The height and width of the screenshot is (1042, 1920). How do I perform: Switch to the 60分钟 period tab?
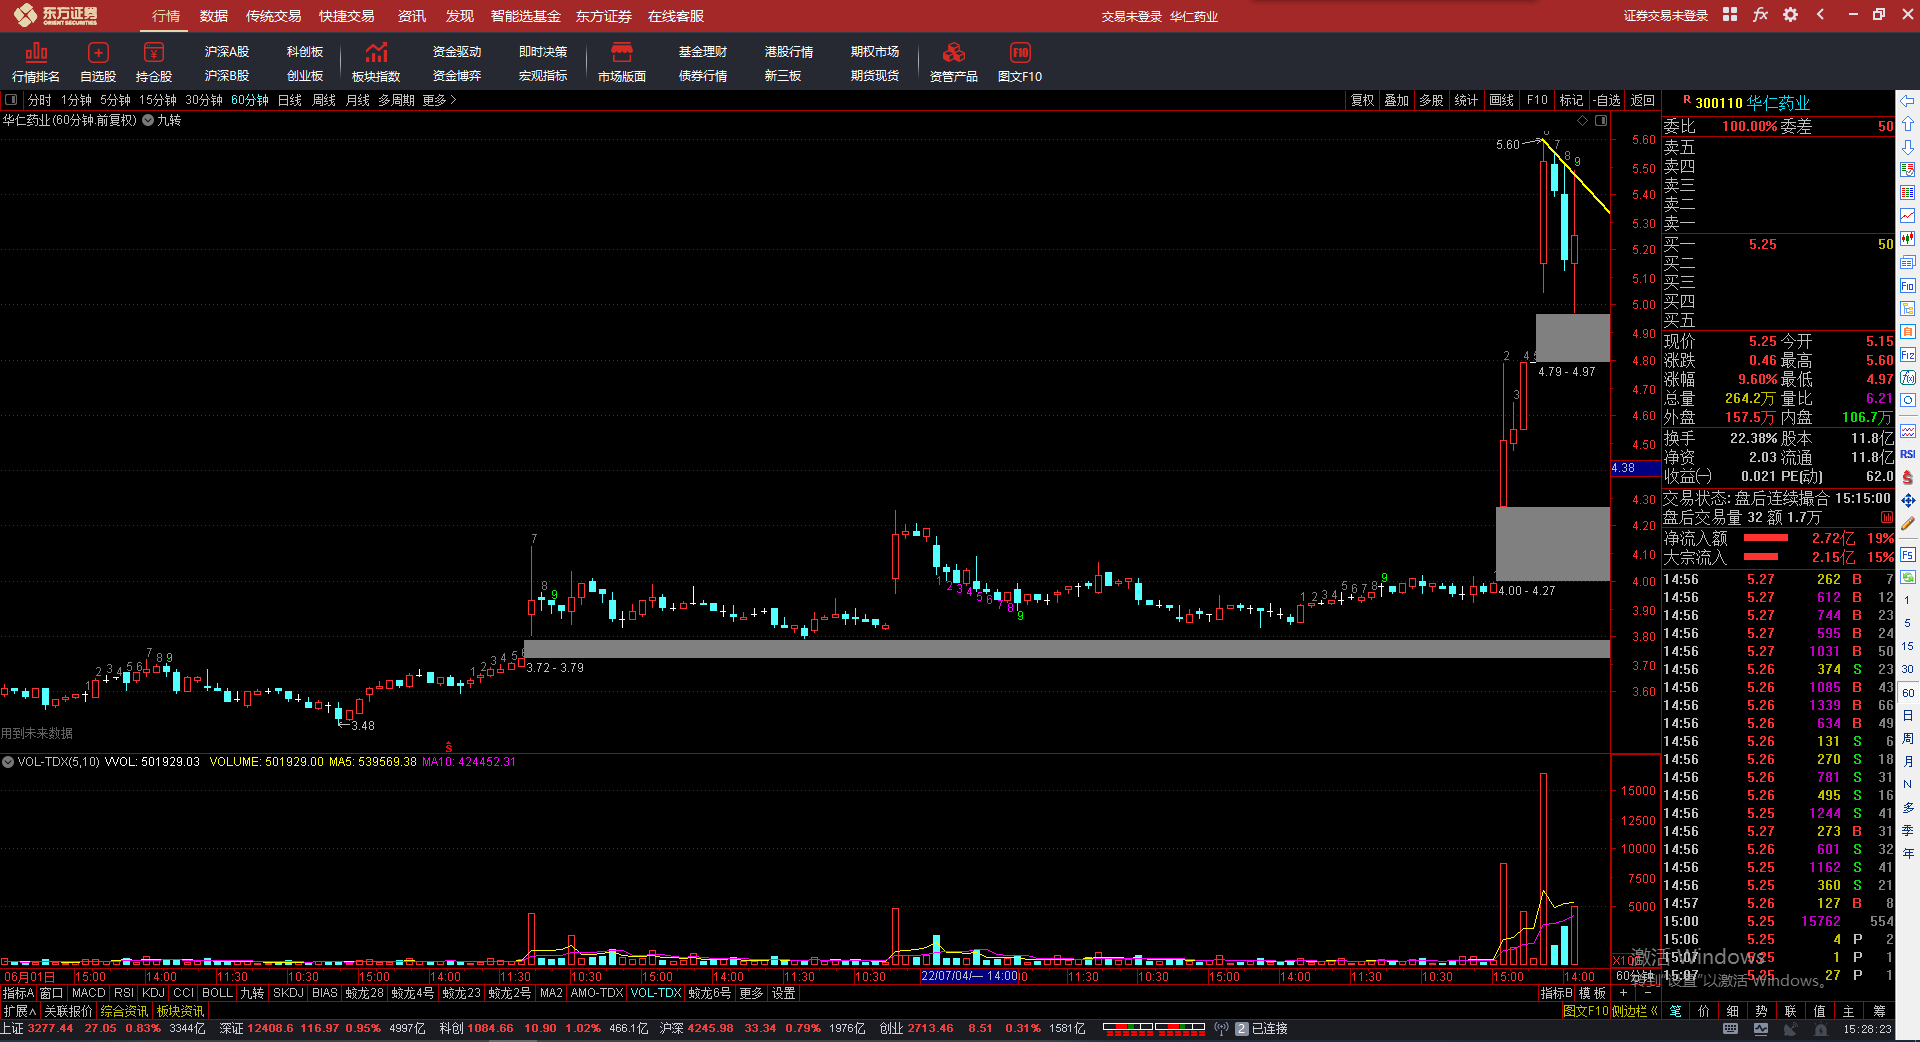250,100
